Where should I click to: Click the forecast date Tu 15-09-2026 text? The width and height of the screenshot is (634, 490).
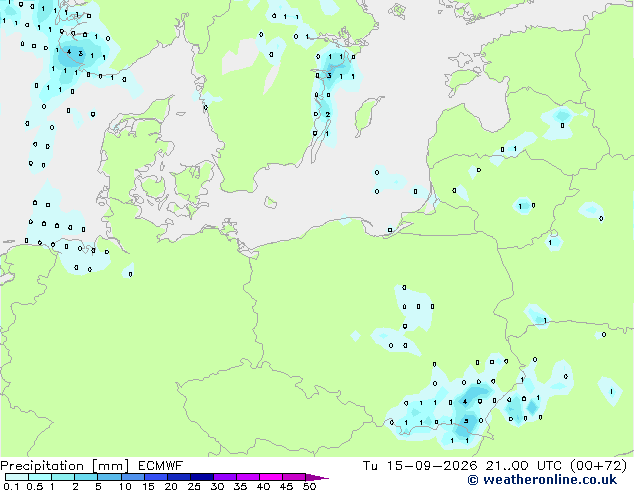(420, 466)
